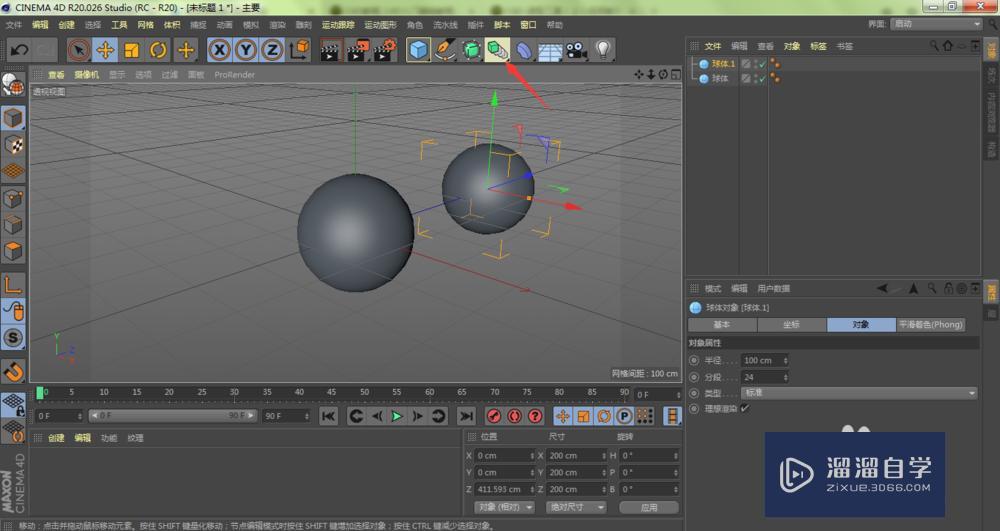1000x531 pixels.
Task: Add a light with bulb icon
Action: (603, 50)
